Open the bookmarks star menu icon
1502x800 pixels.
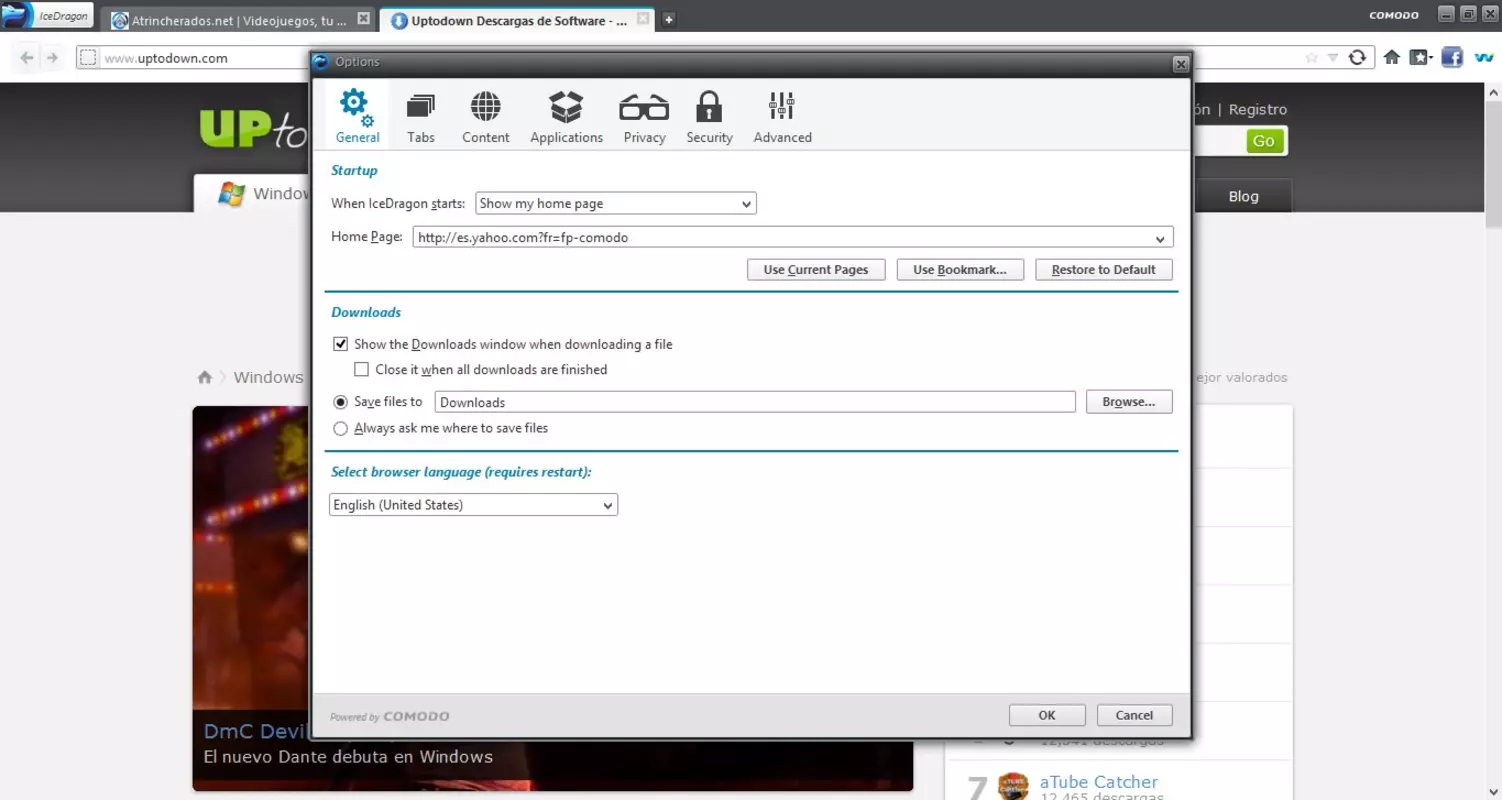tap(1420, 58)
